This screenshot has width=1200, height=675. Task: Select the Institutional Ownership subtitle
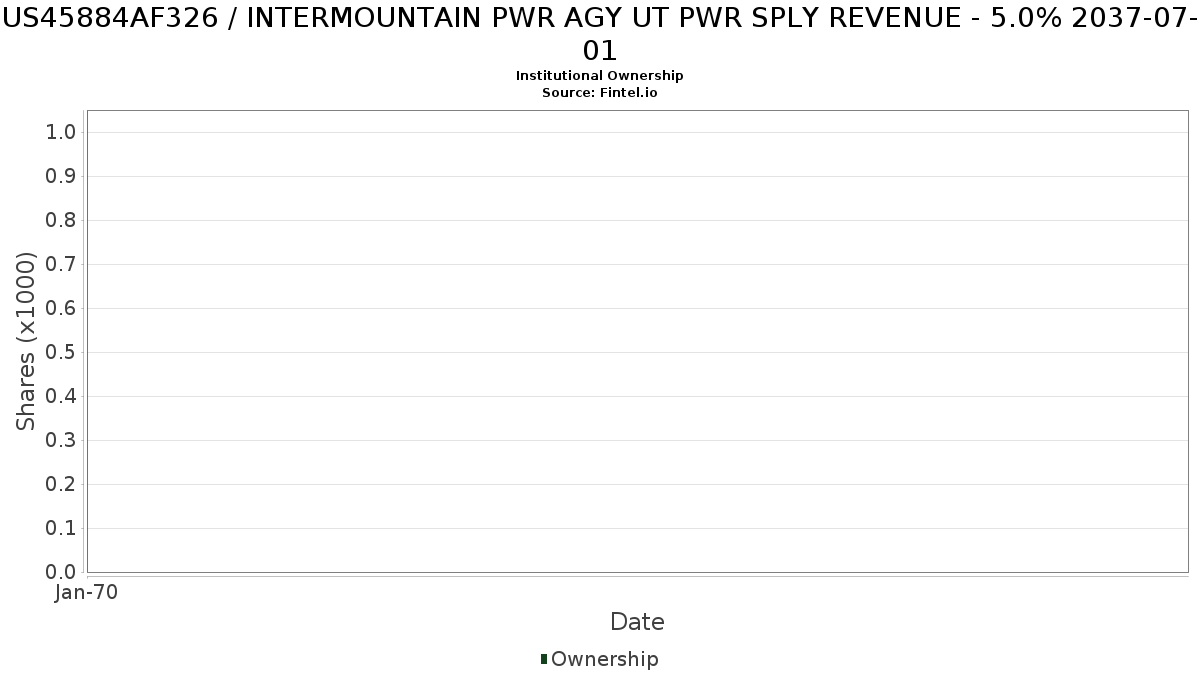tap(600, 76)
